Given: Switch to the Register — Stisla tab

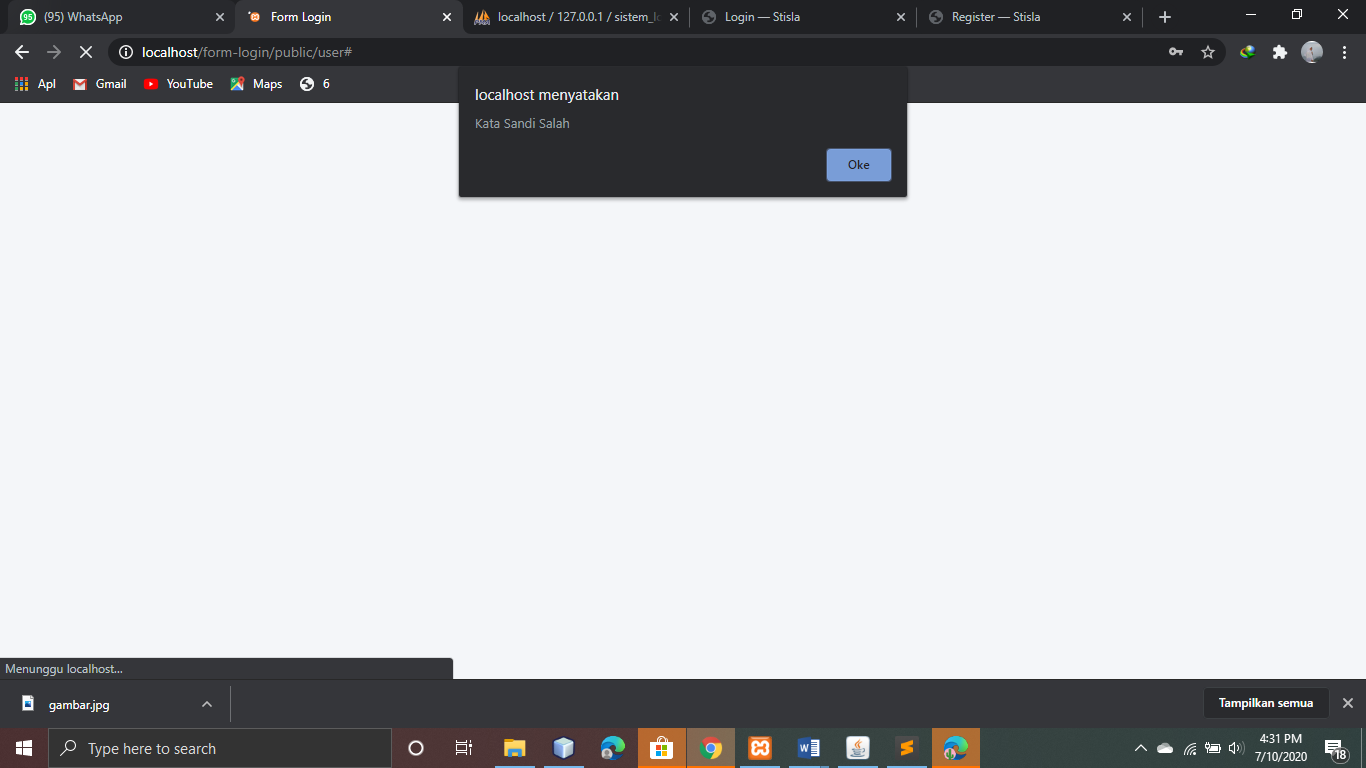Looking at the screenshot, I should pos(1029,17).
